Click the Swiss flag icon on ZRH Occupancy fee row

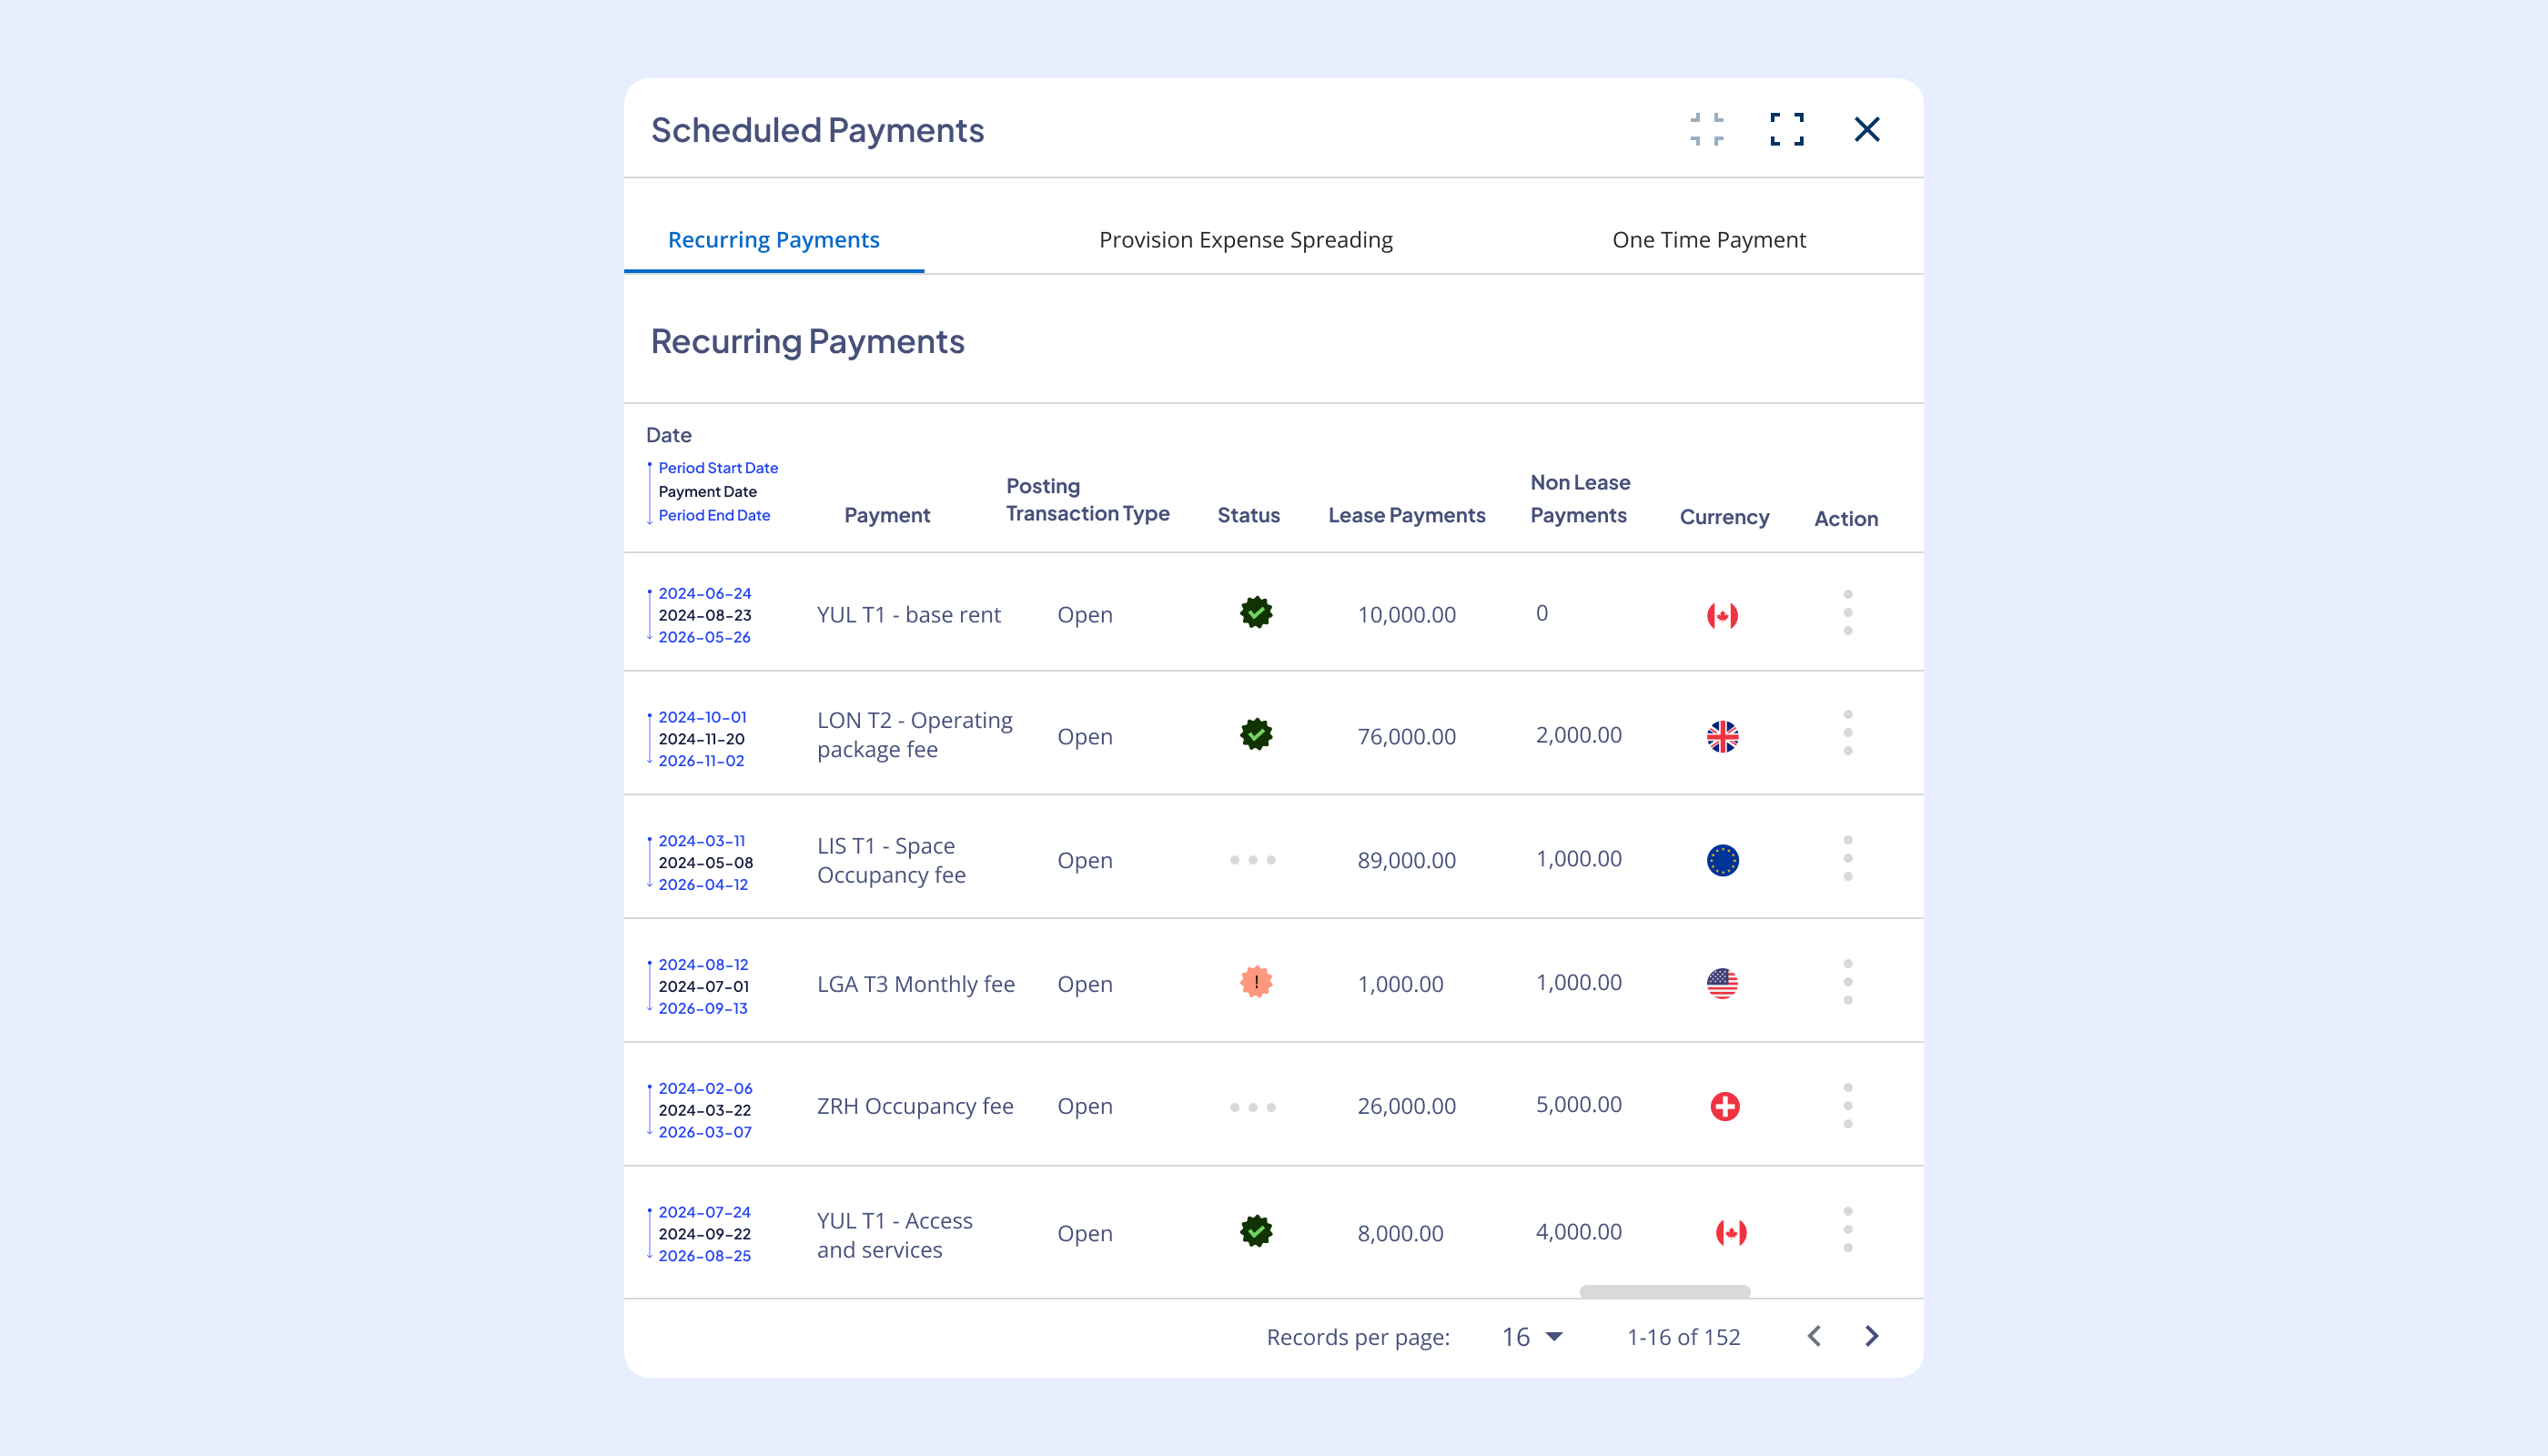coord(1723,1105)
